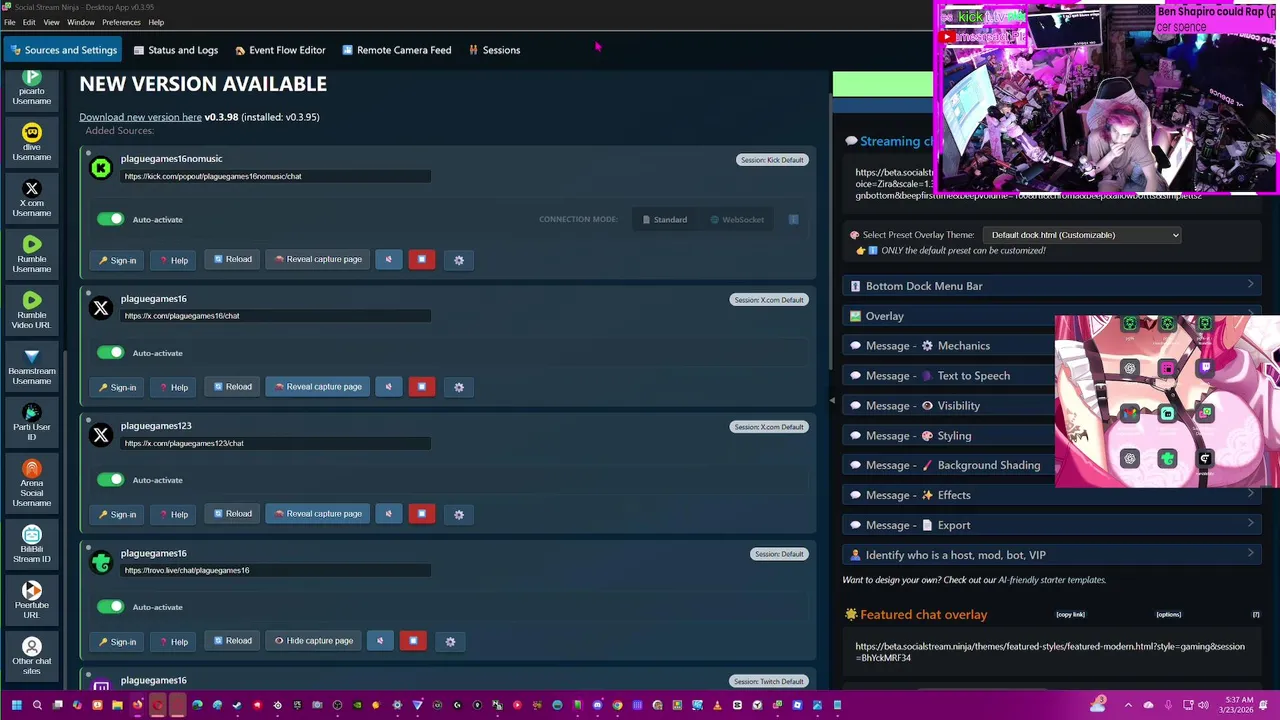
Task: Toggle Auto-activate for plaguegames16 Trovo source
Action: [x=110, y=606]
